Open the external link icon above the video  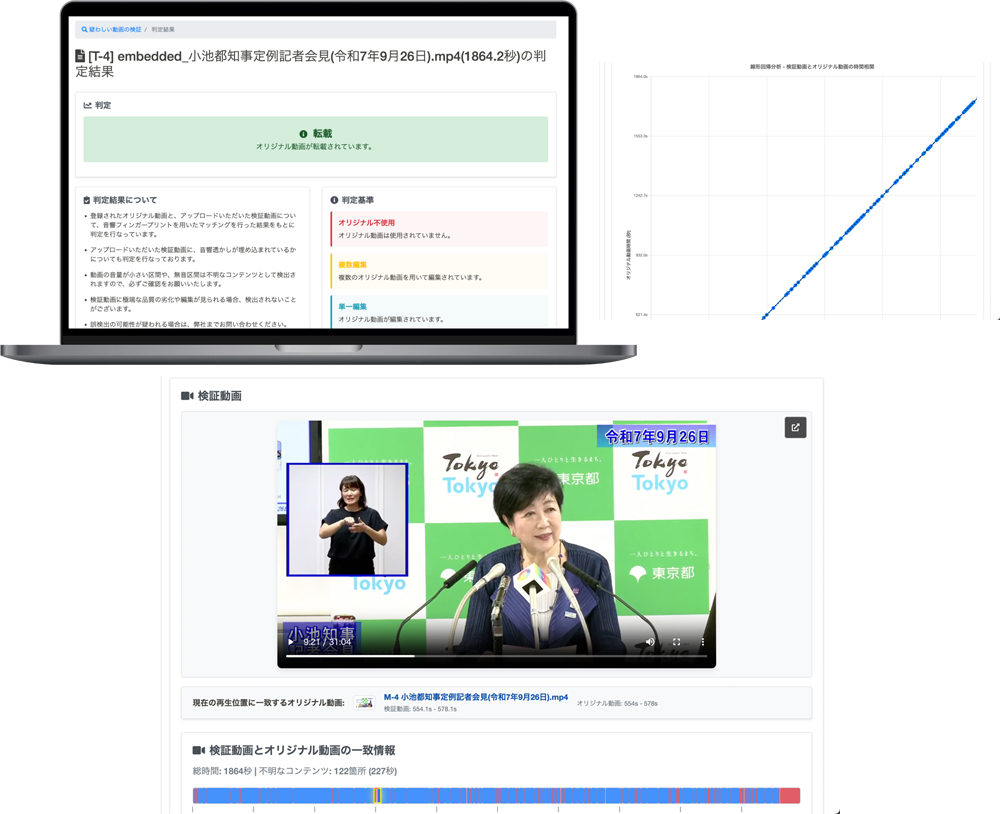click(795, 428)
